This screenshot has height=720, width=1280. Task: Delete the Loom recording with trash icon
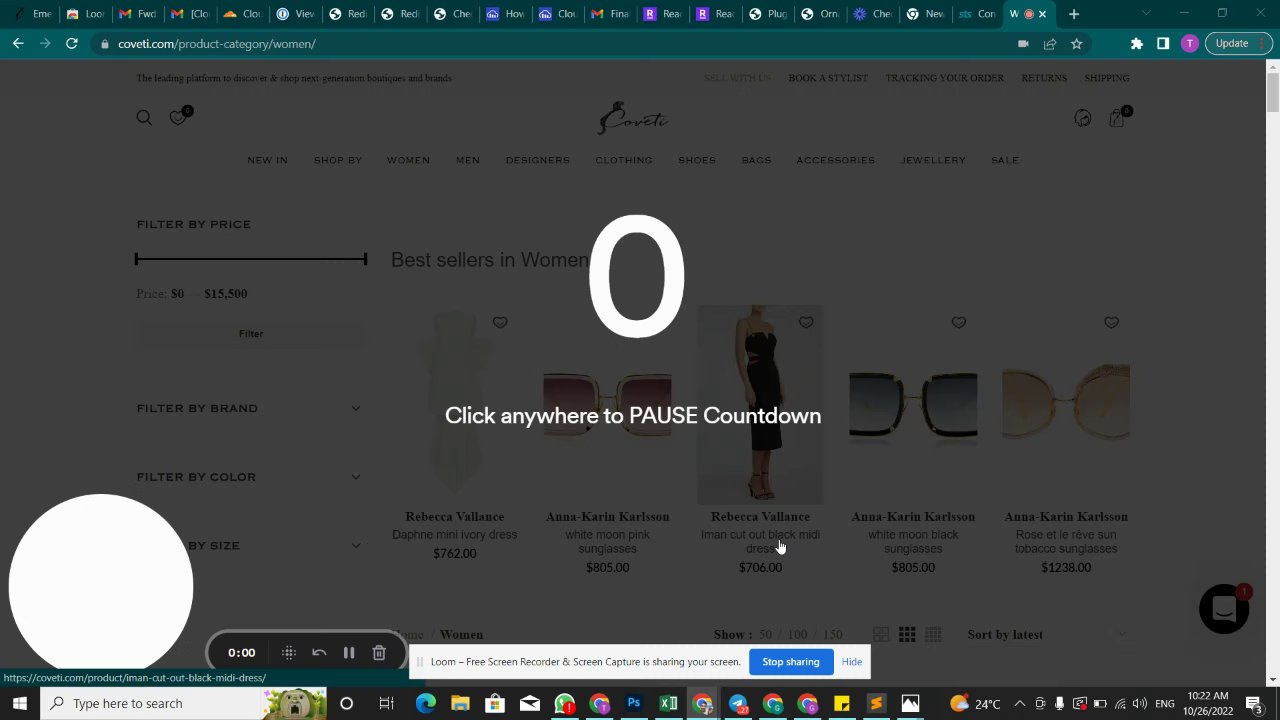click(379, 653)
